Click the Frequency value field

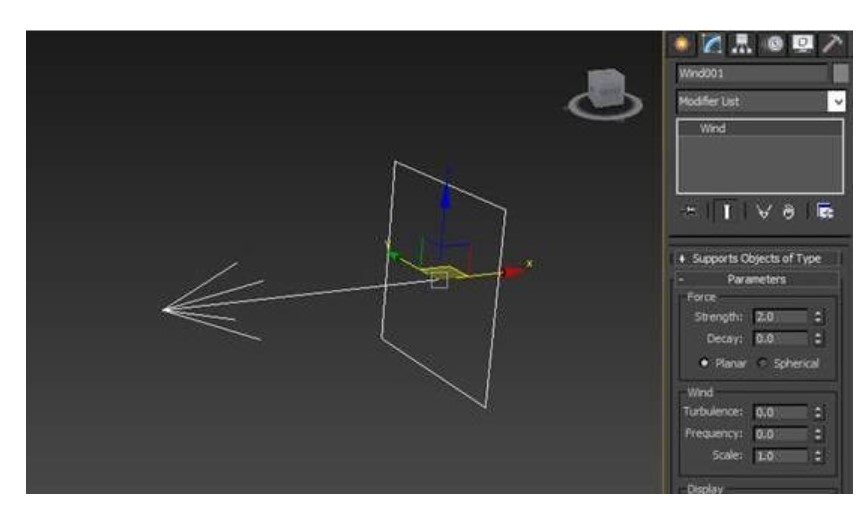(781, 434)
